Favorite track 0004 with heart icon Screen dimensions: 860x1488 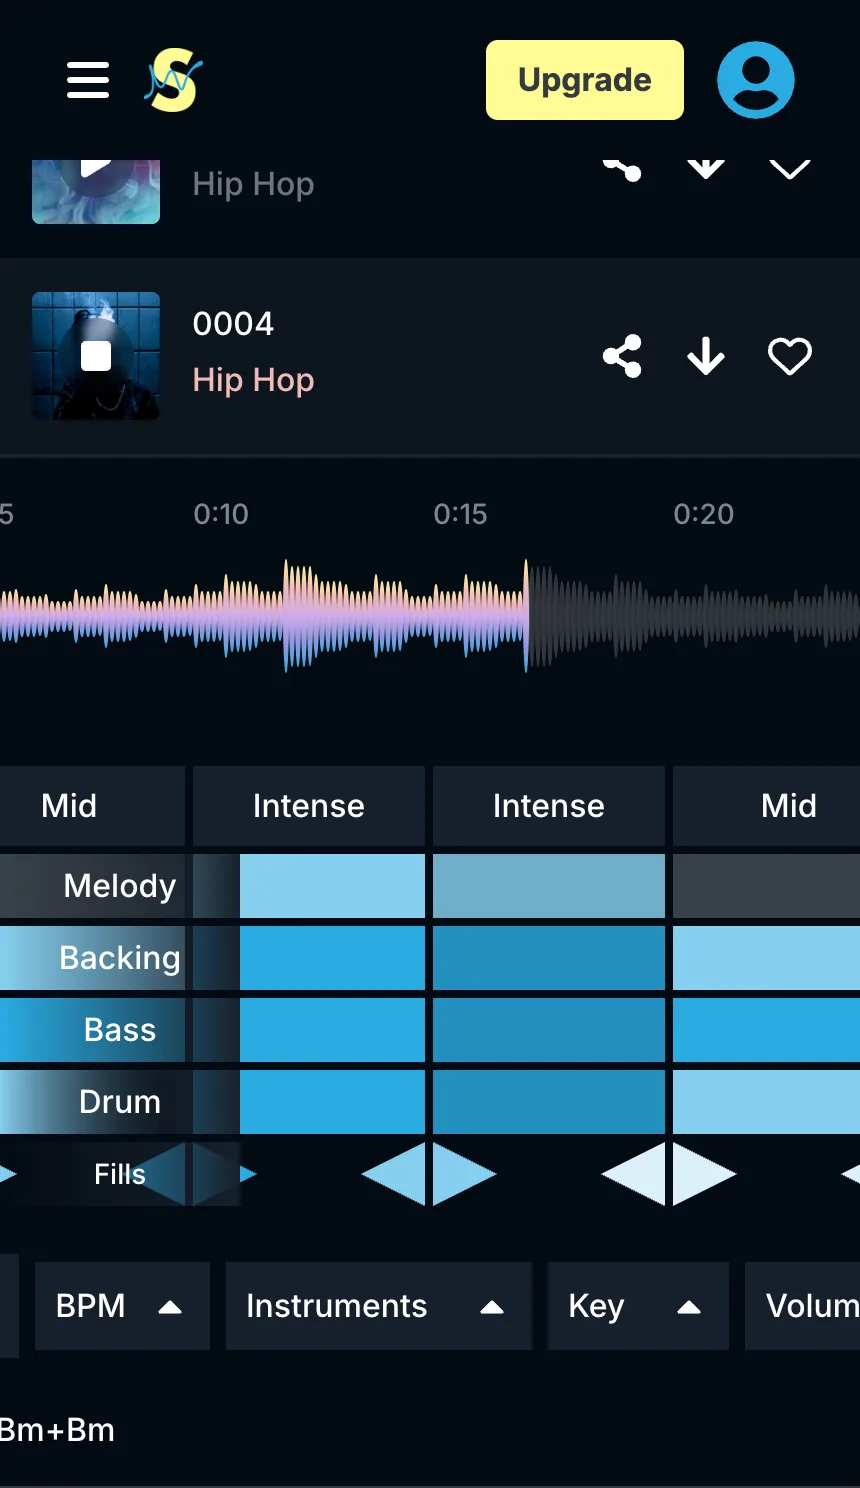point(790,356)
